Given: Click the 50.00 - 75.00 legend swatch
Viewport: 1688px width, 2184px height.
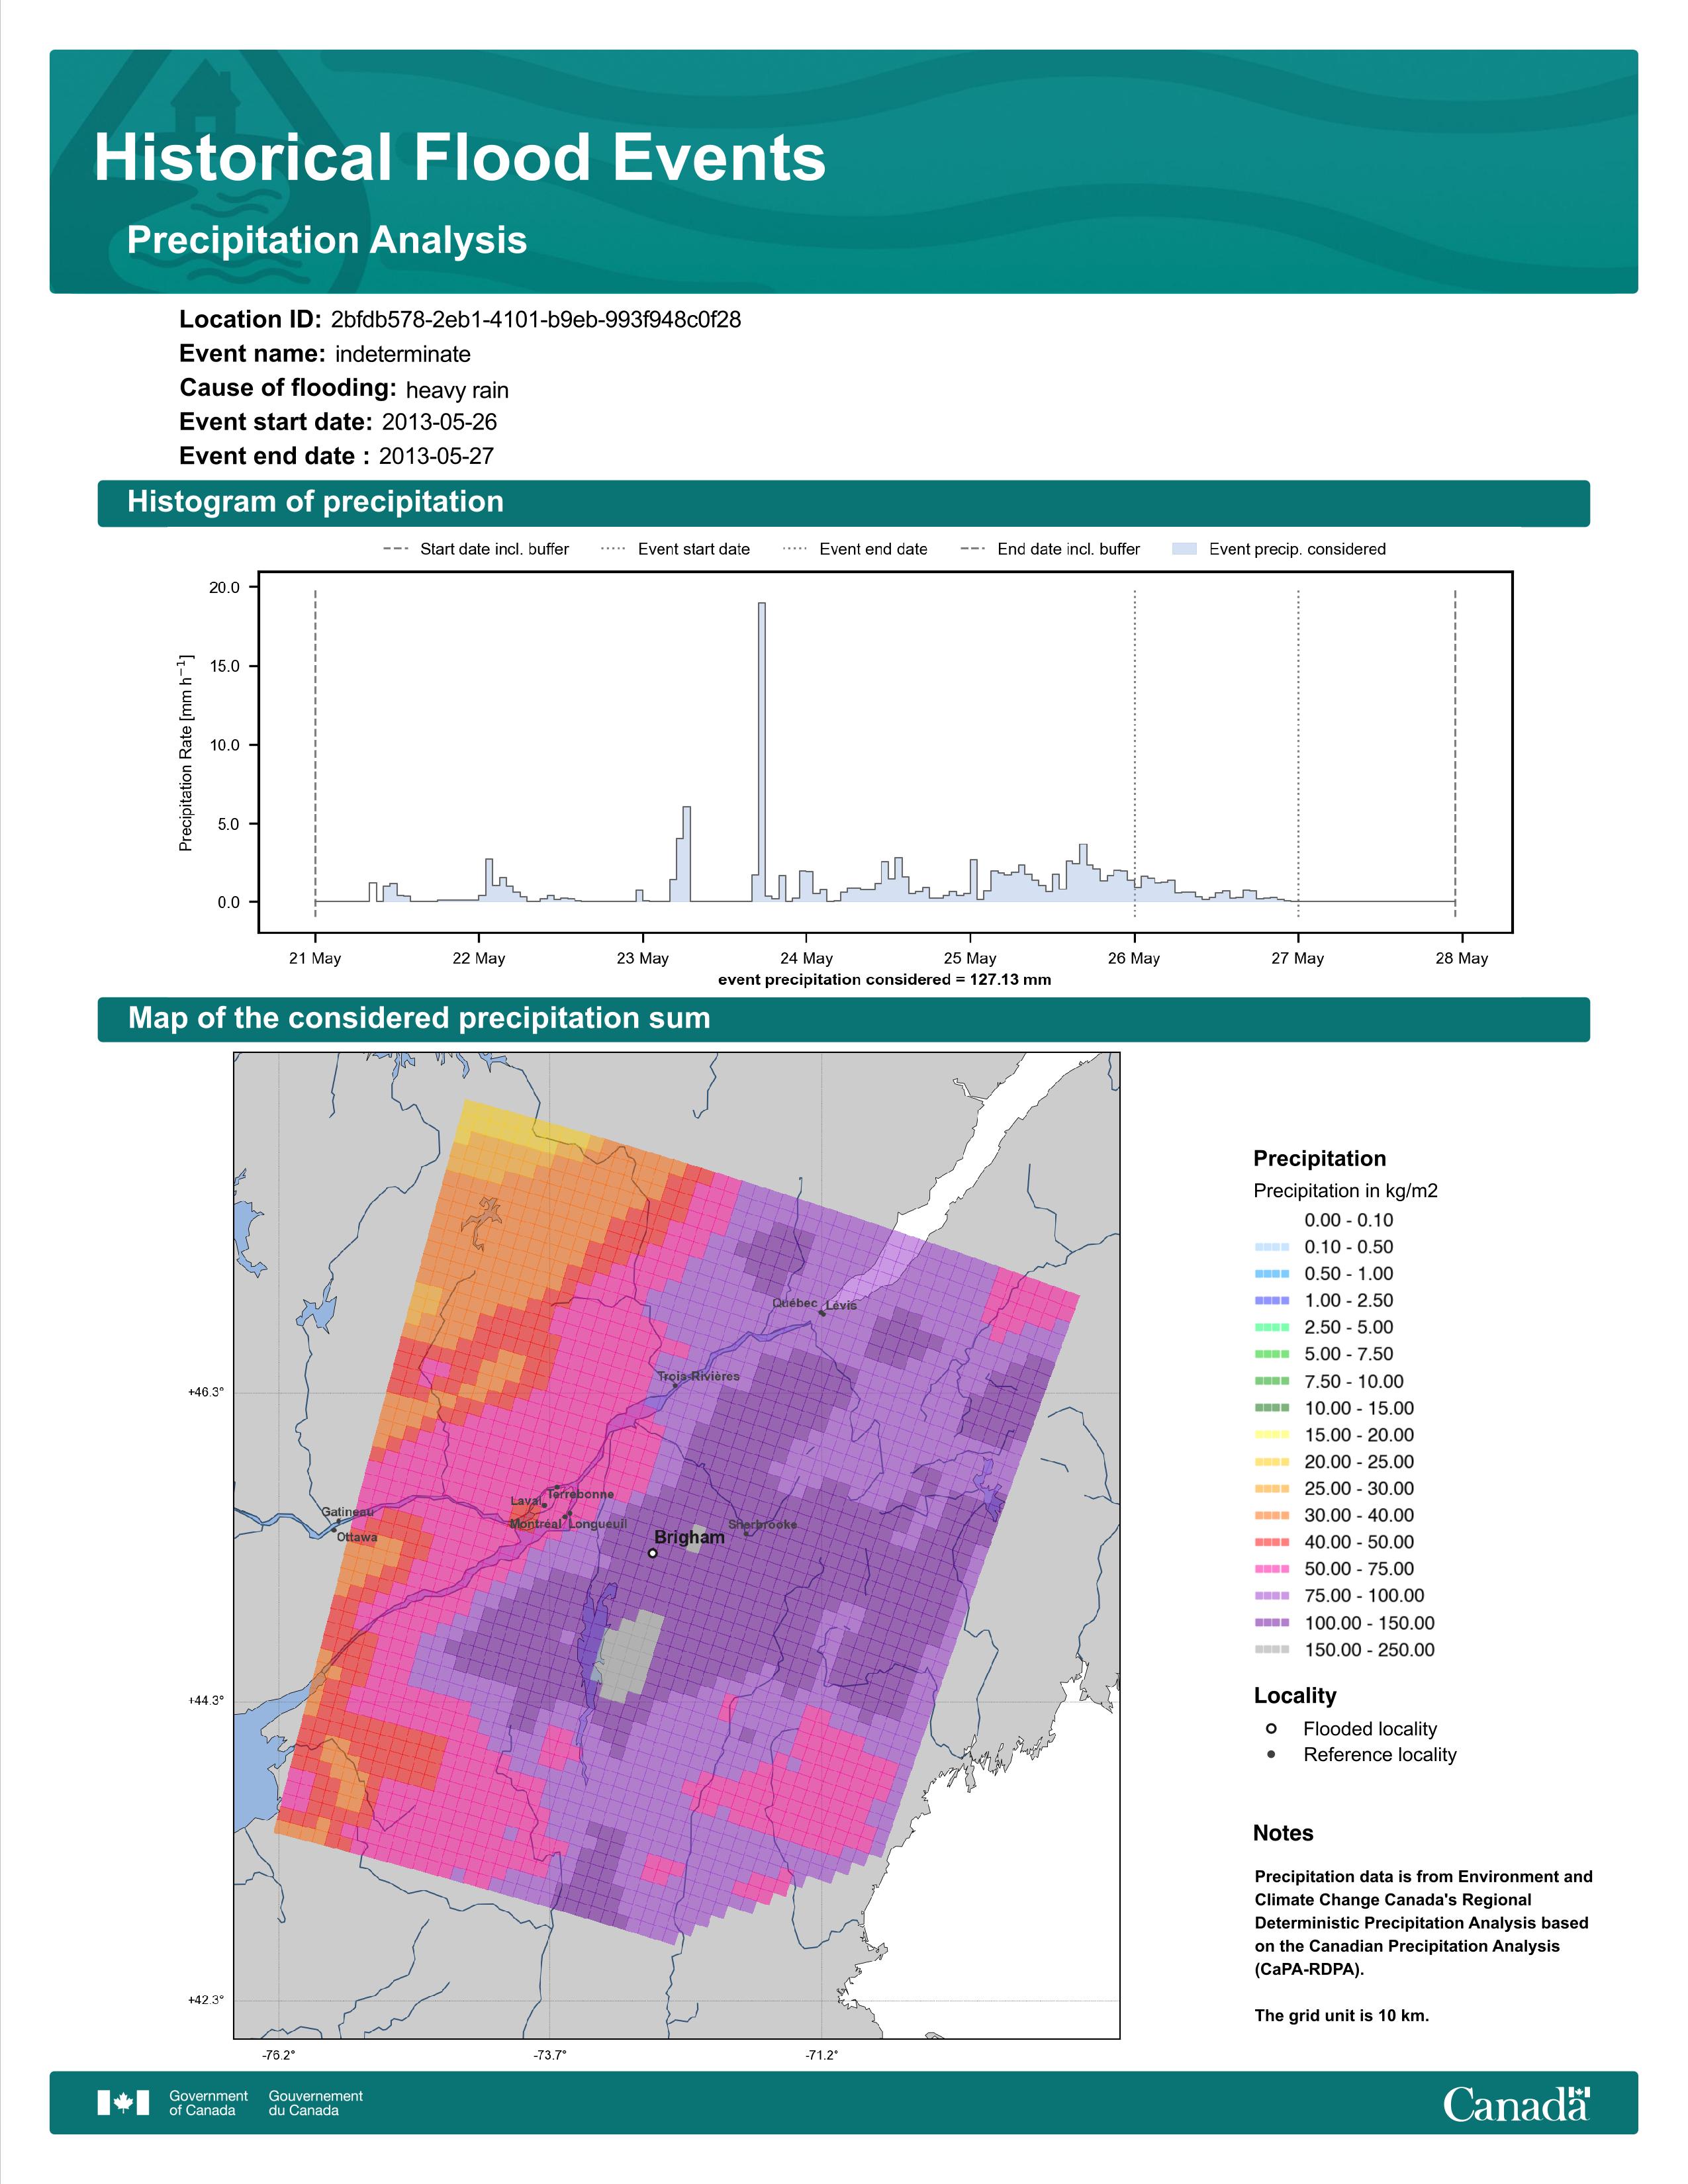Looking at the screenshot, I should pos(1271,1569).
